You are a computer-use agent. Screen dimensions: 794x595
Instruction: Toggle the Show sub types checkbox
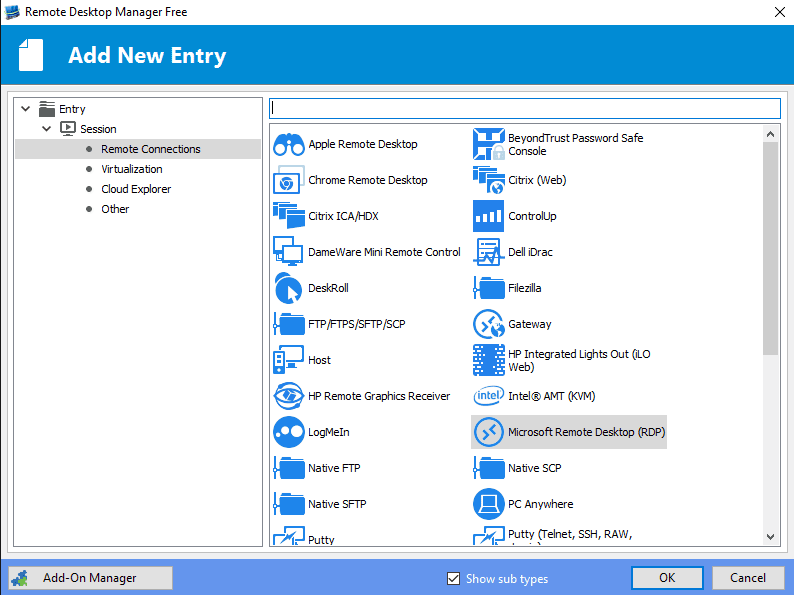coord(453,578)
